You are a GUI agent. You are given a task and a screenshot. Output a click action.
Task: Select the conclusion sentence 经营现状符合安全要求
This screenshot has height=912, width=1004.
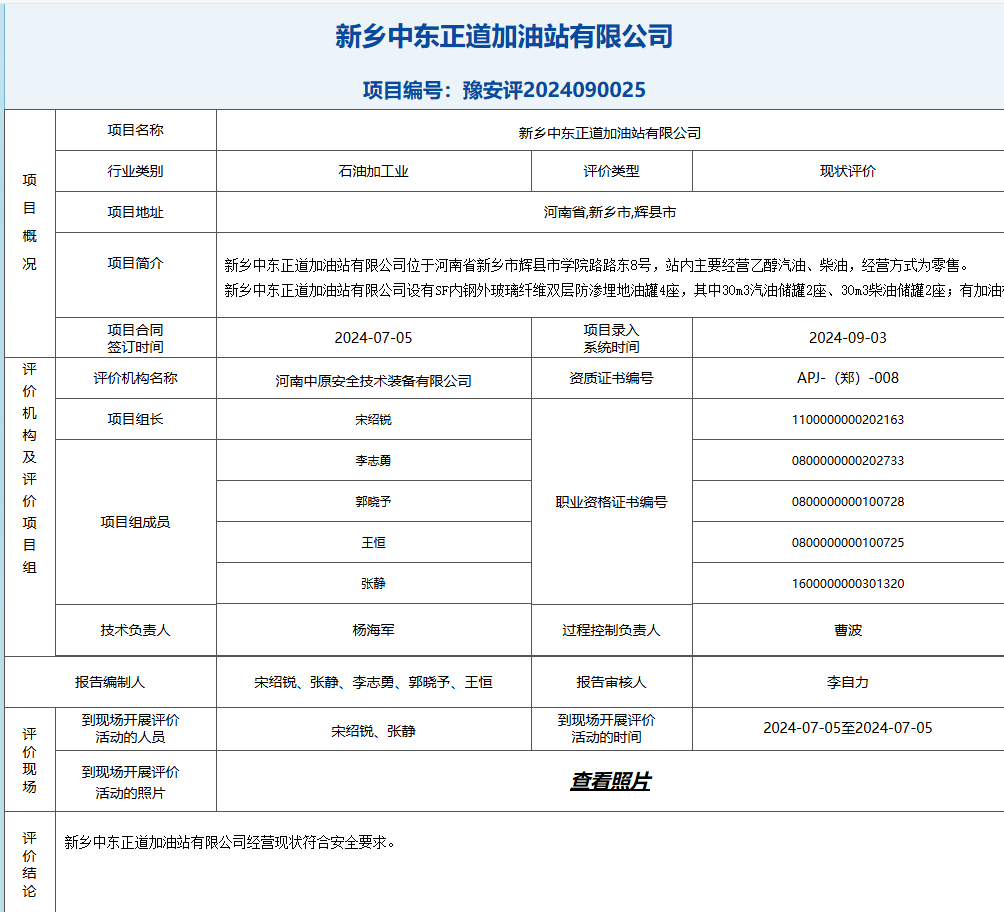pyautogui.click(x=229, y=843)
